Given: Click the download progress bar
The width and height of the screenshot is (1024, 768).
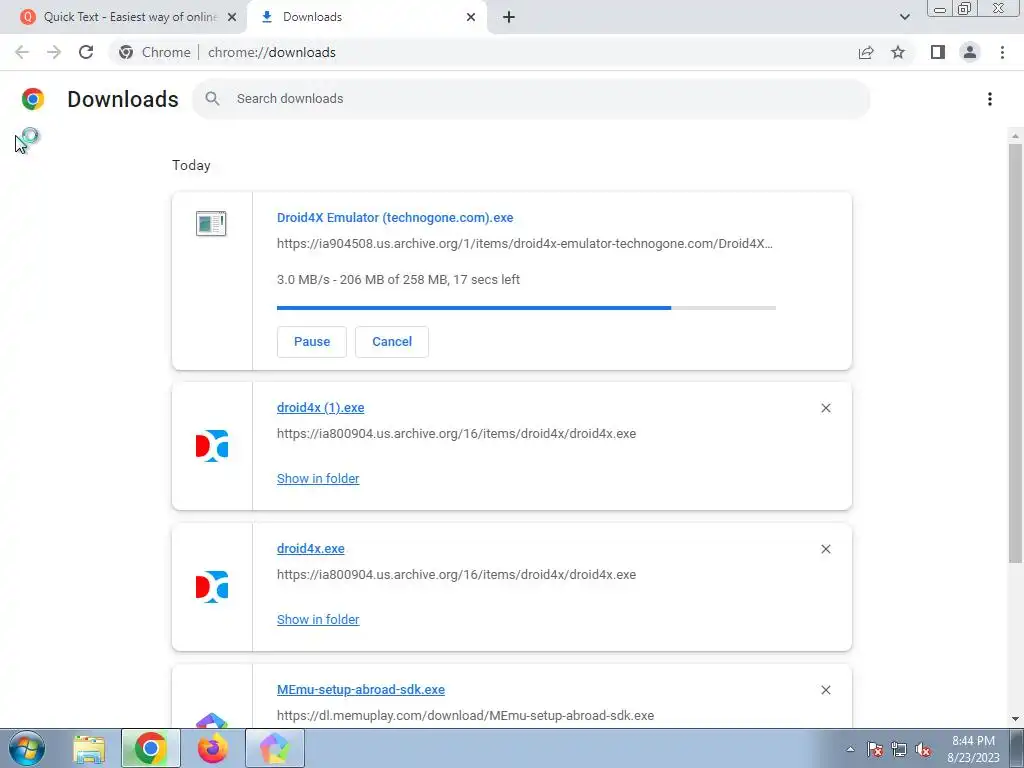Looking at the screenshot, I should [x=526, y=308].
